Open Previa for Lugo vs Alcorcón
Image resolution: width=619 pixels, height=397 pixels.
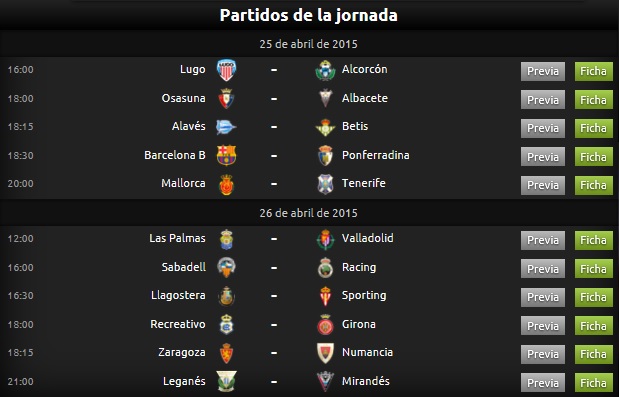point(543,71)
